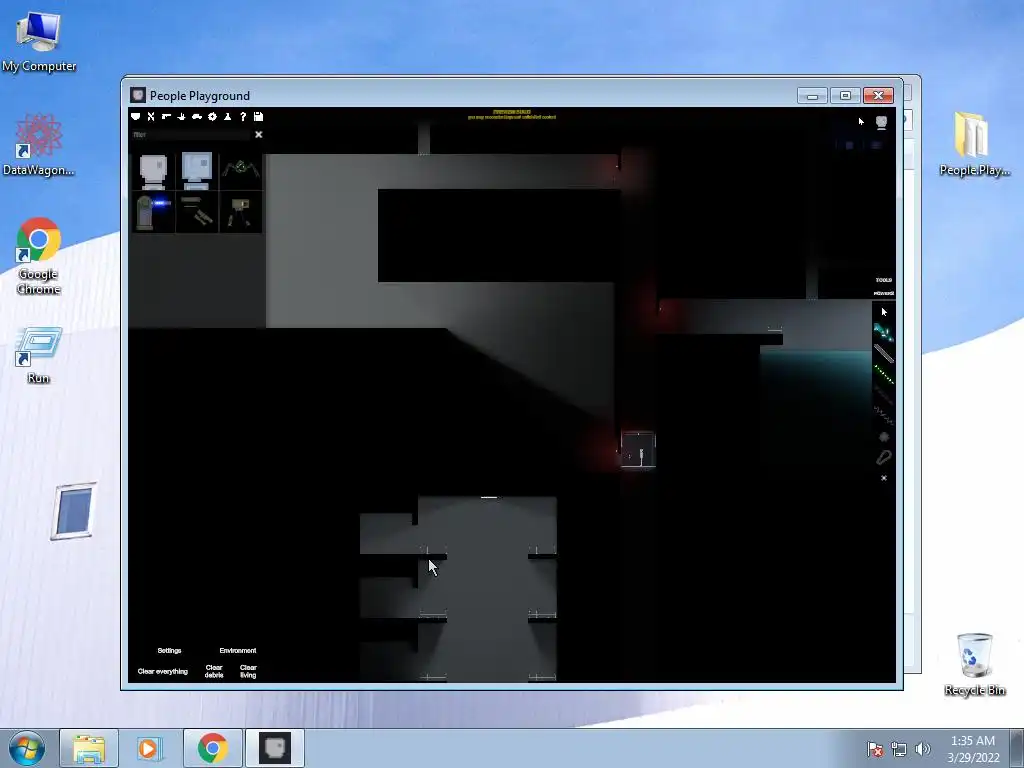This screenshot has height=768, width=1024.
Task: Open Settings in the game panel
Action: tap(169, 650)
